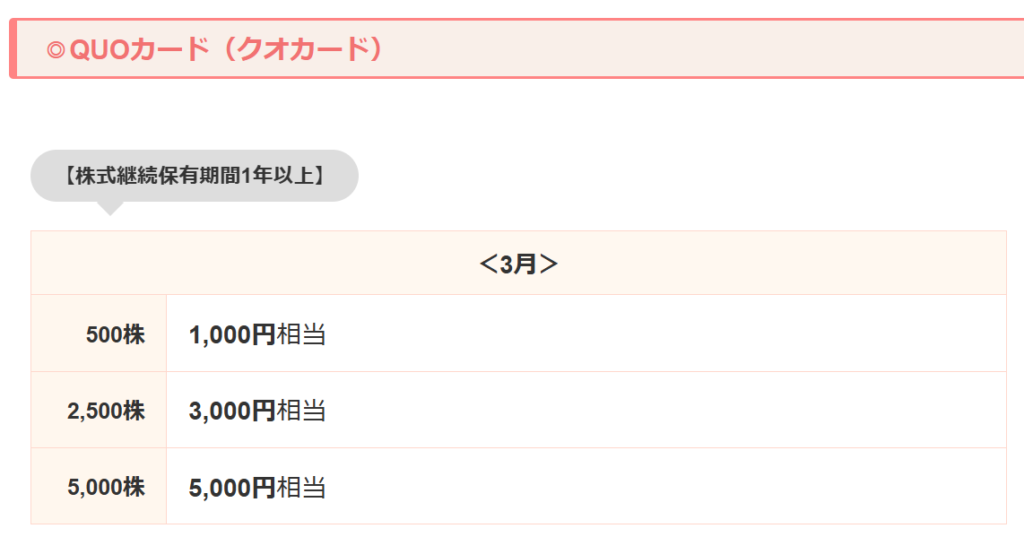Click the ◎ double-circle symbol in heading

tap(55, 50)
